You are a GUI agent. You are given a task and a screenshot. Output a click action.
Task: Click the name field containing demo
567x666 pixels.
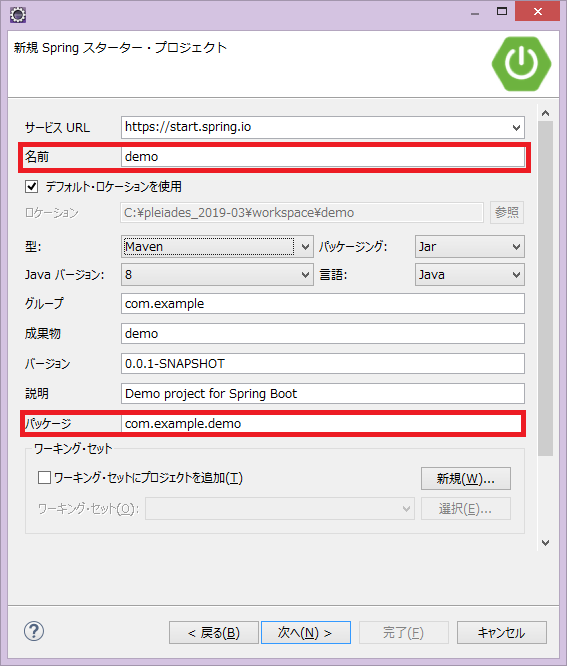point(323,157)
